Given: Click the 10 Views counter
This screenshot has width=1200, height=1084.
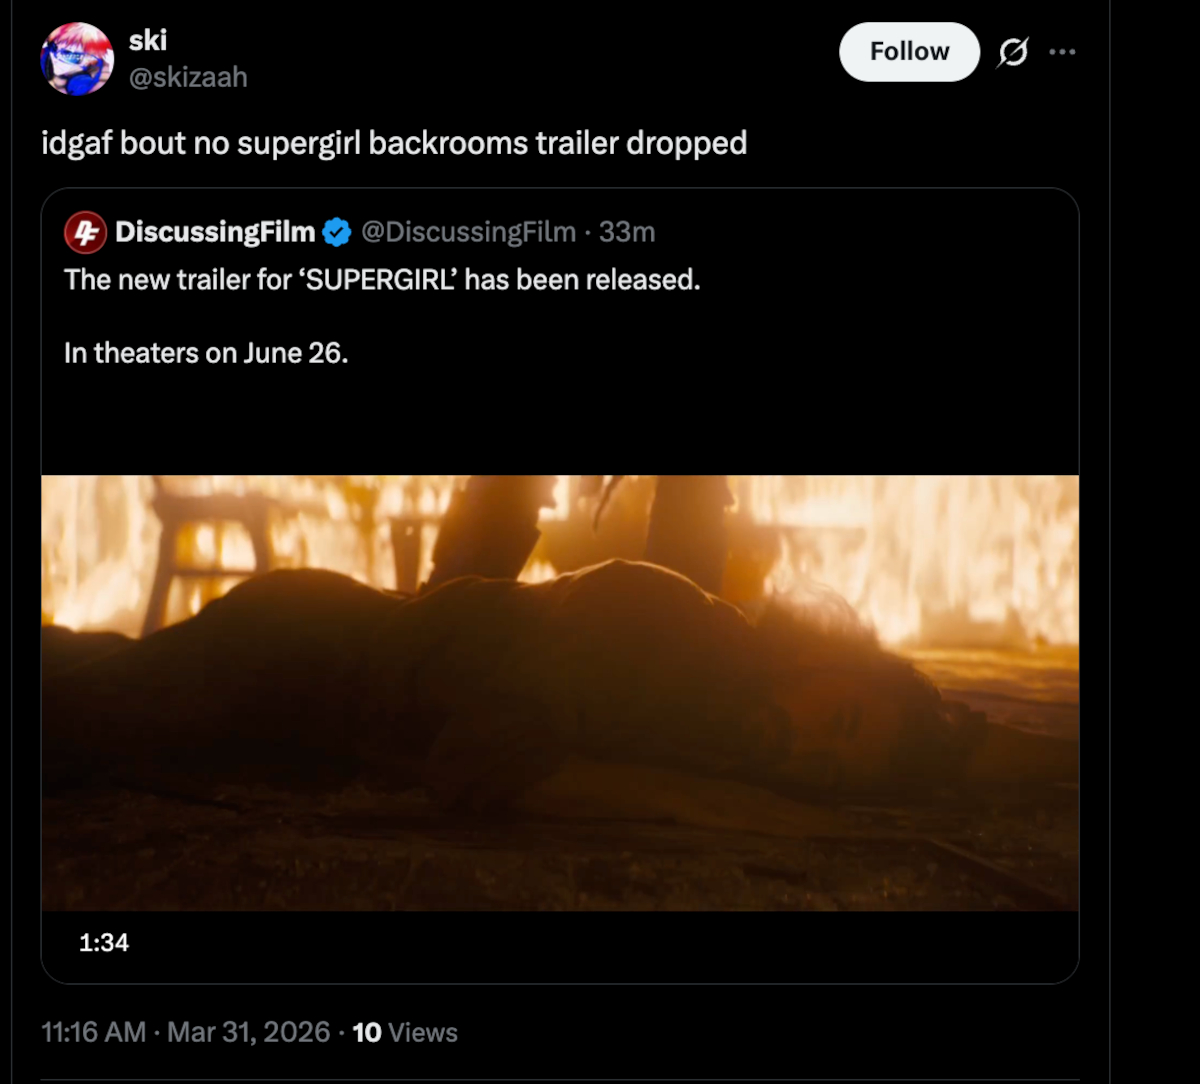Looking at the screenshot, I should click(405, 1032).
